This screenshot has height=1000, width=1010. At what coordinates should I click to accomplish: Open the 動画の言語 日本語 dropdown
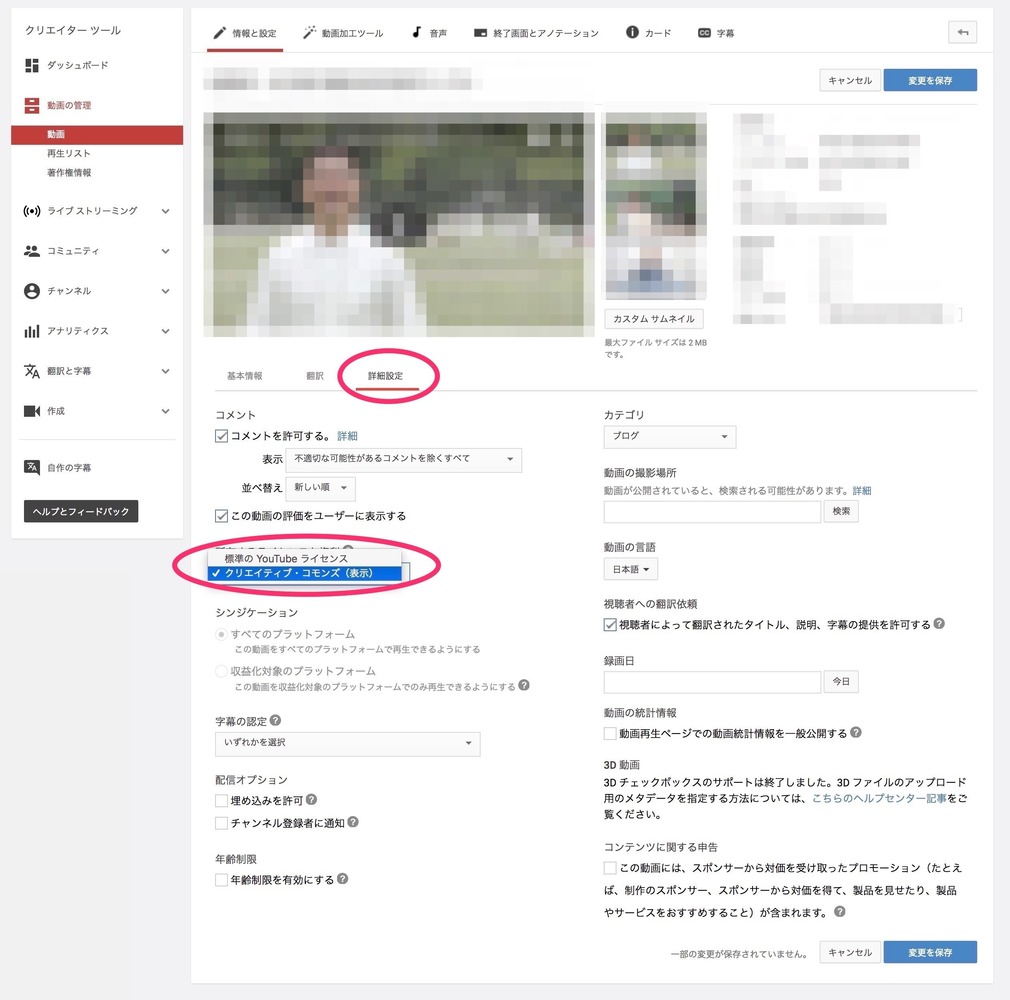631,569
